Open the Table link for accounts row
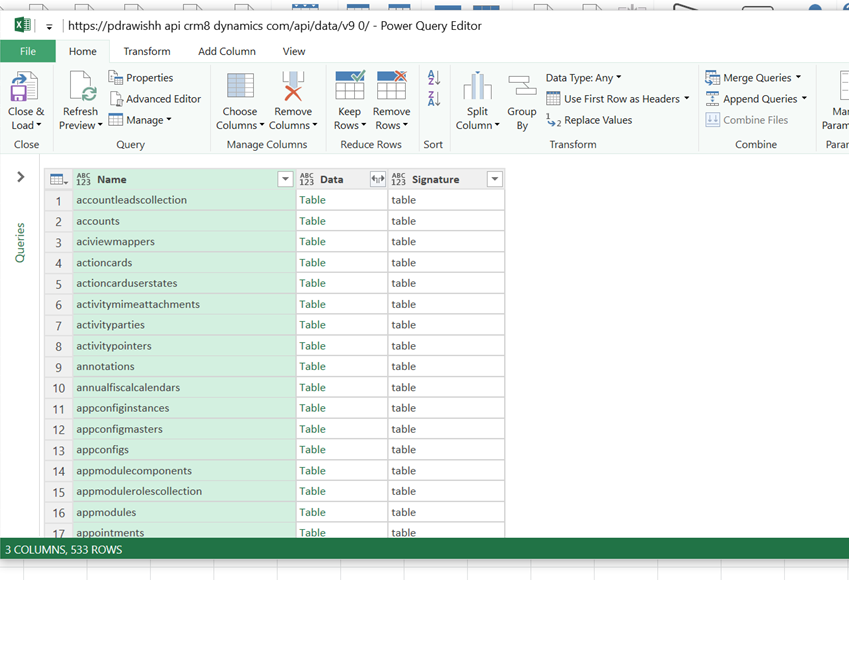This screenshot has height=650, width=849. tap(312, 221)
